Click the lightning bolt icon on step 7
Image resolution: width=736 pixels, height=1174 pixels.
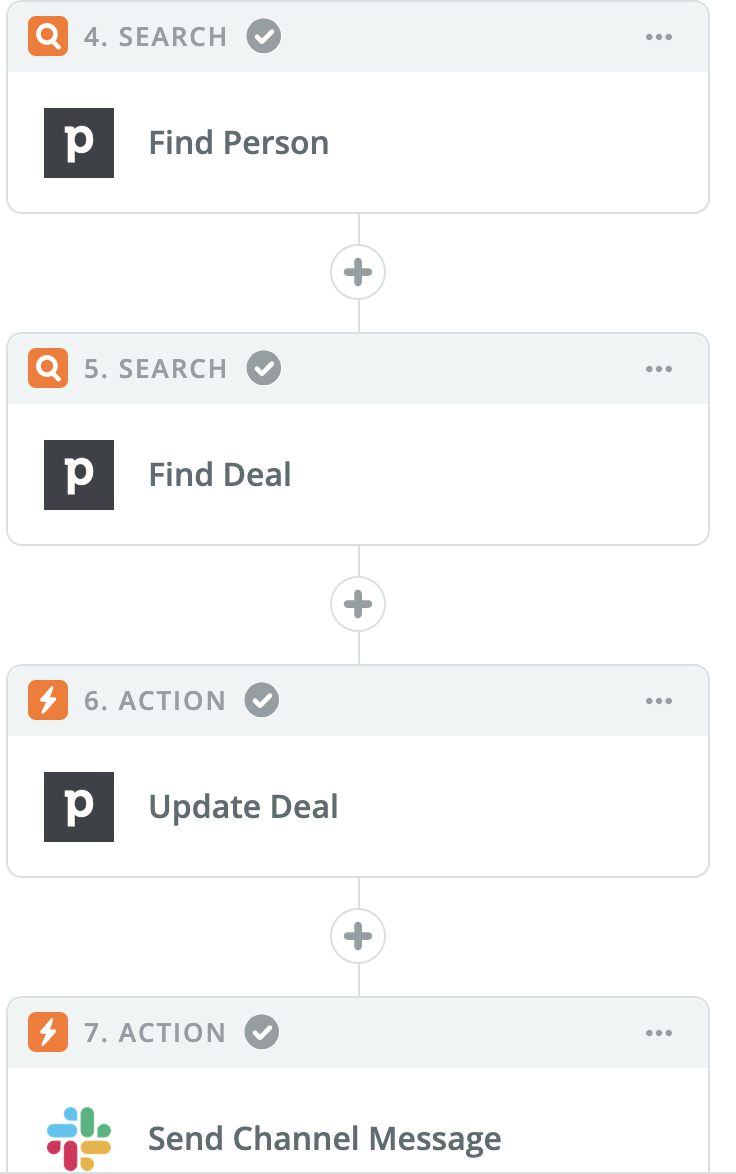point(48,1032)
